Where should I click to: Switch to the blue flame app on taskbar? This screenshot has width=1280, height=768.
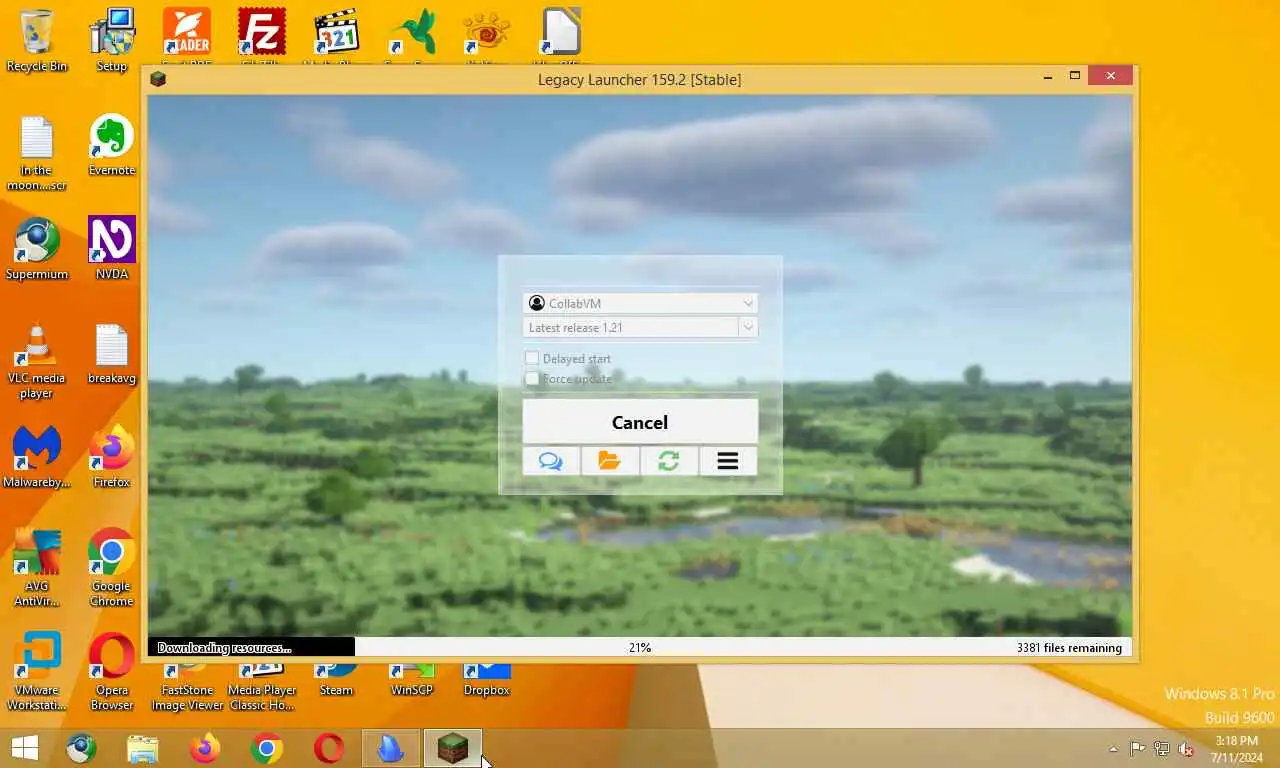click(x=391, y=748)
